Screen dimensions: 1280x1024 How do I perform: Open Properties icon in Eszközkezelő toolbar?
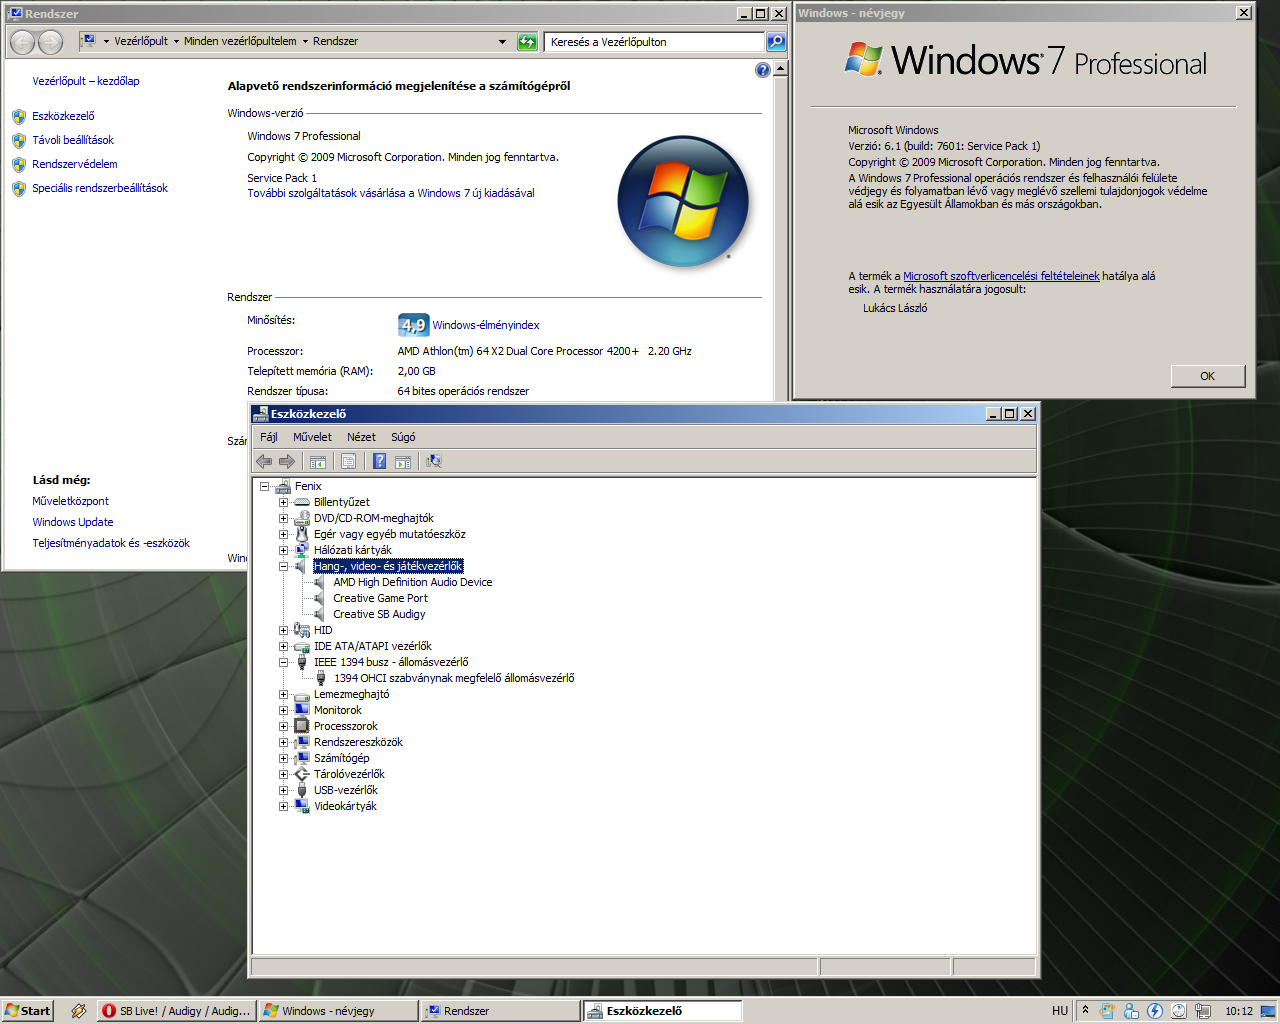click(x=348, y=461)
